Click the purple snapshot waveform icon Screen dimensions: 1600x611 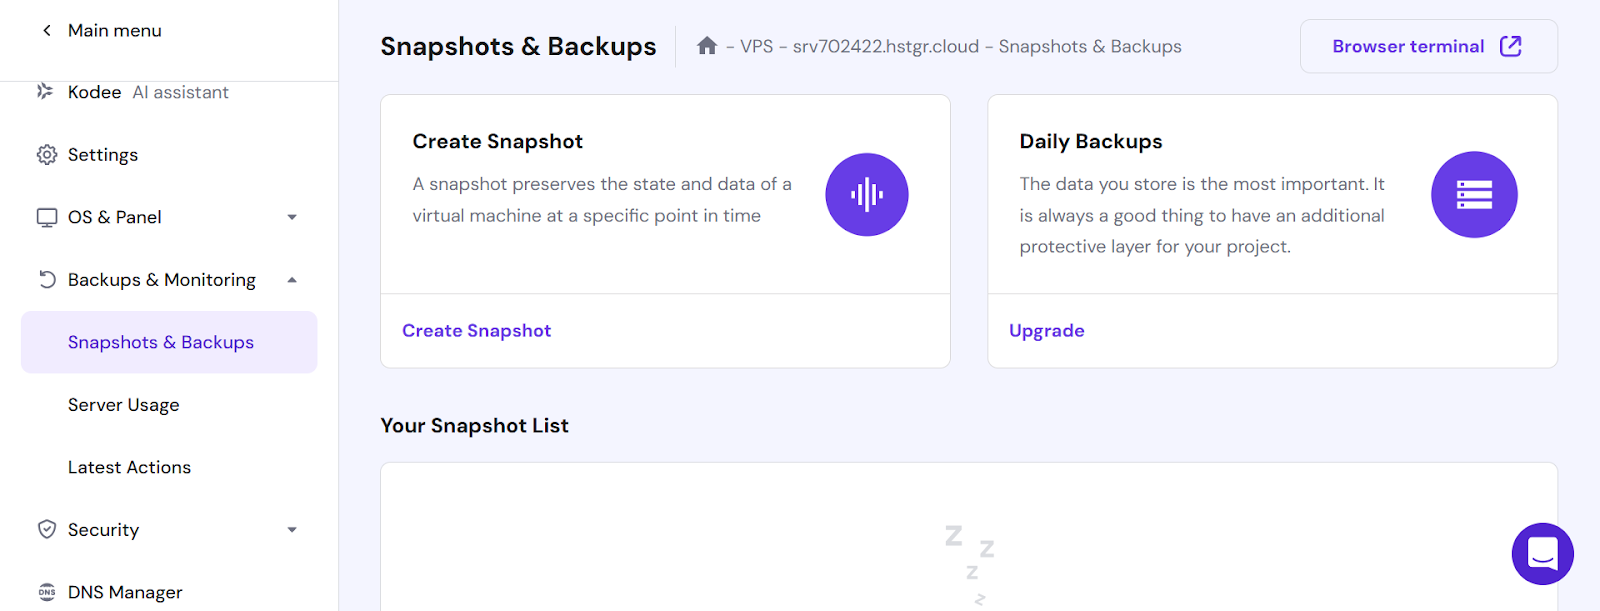click(866, 194)
